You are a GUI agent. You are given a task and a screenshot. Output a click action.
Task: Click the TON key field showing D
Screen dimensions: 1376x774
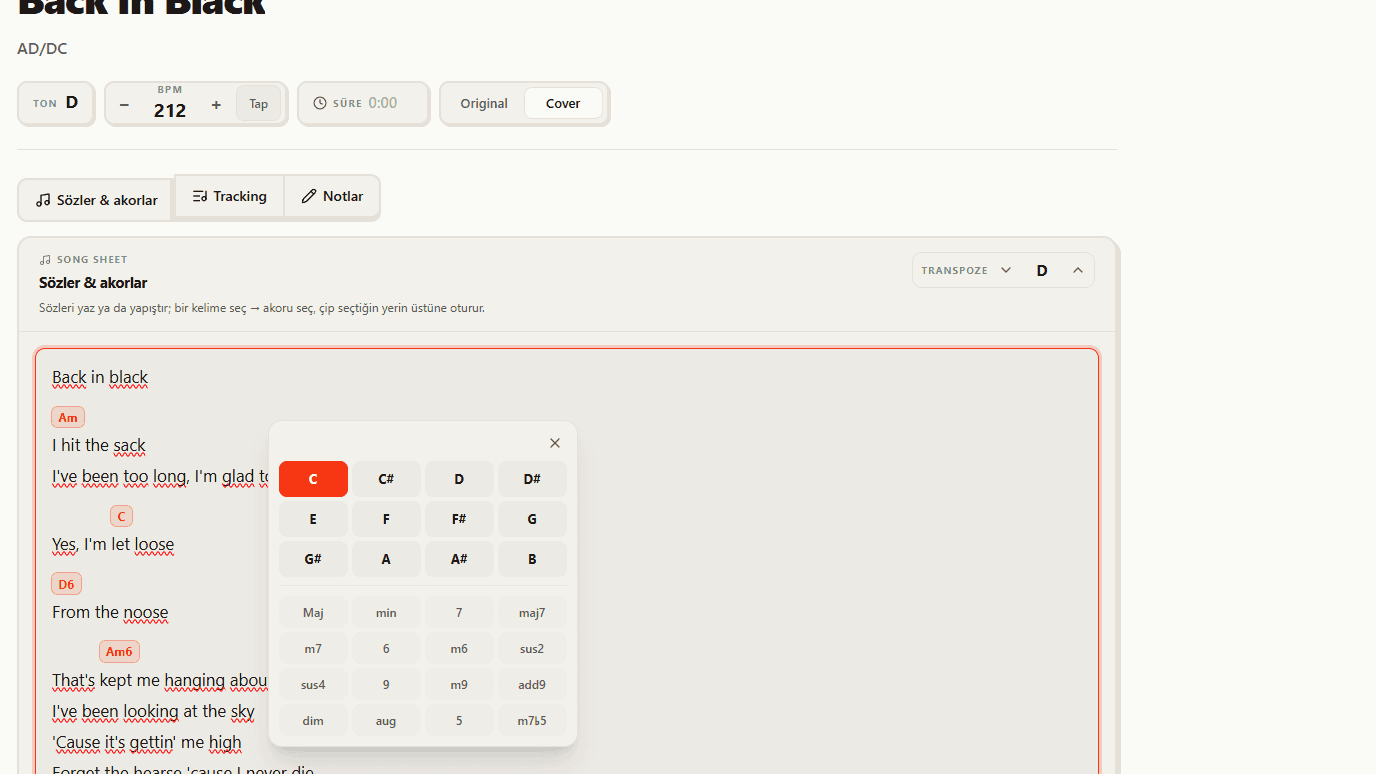pyautogui.click(x=56, y=103)
